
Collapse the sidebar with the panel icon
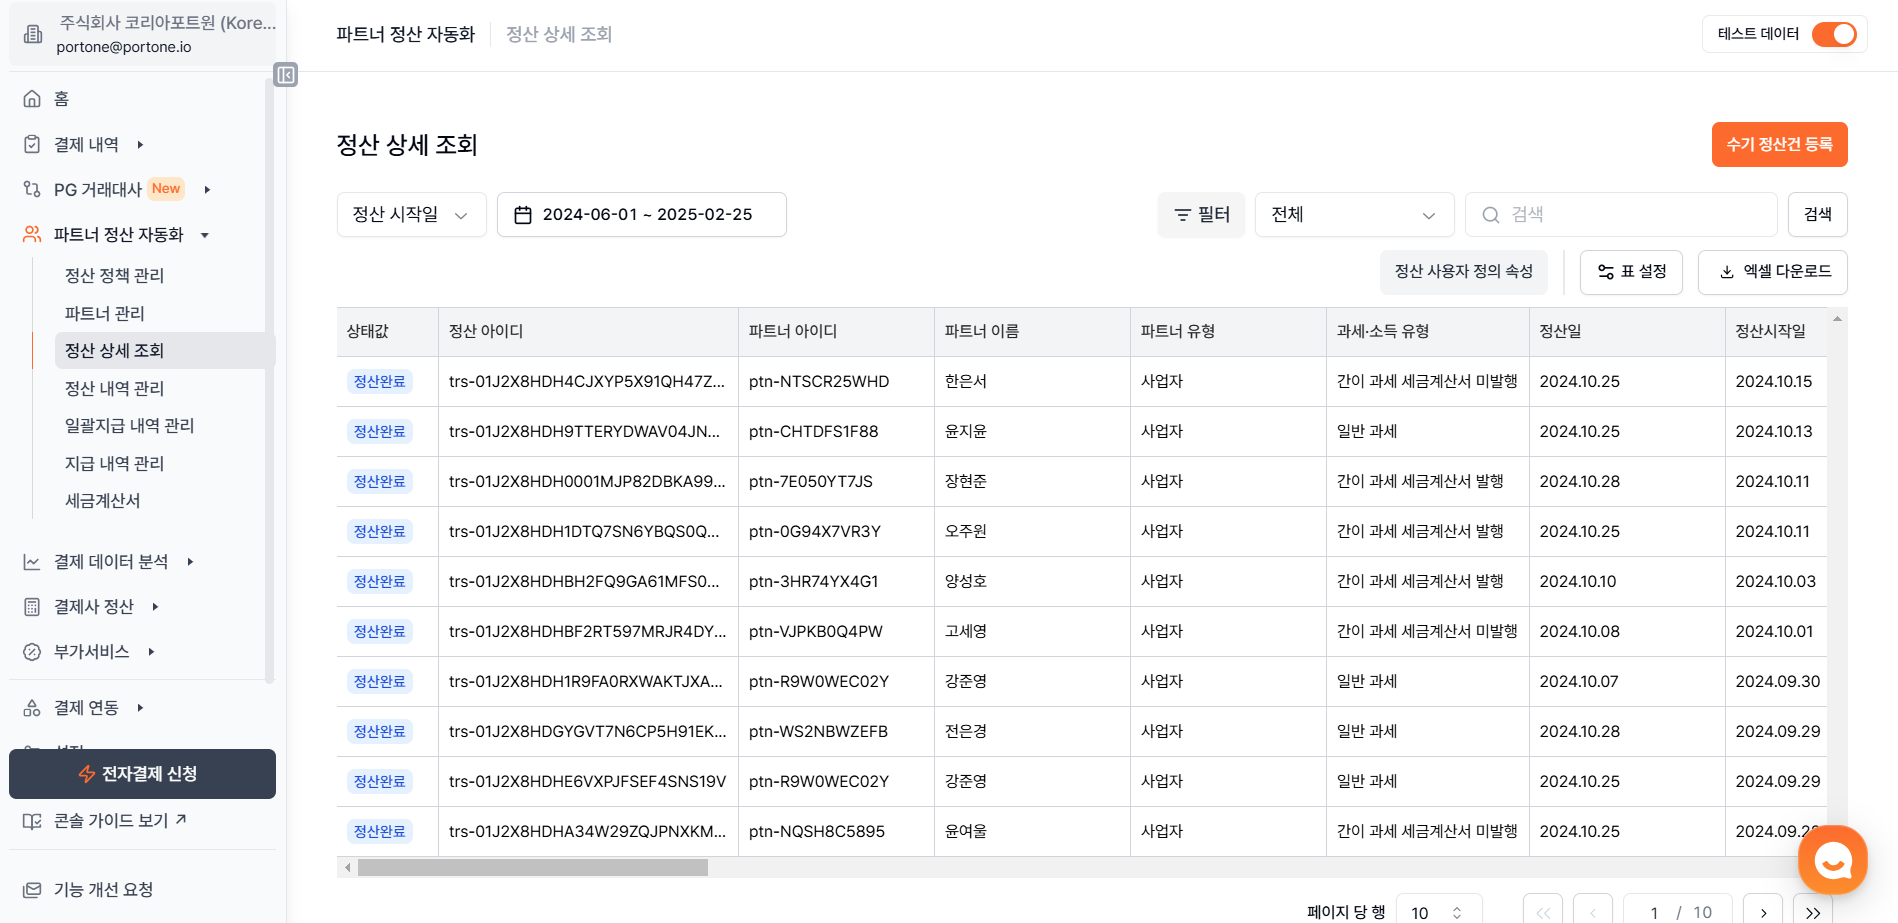pyautogui.click(x=285, y=75)
